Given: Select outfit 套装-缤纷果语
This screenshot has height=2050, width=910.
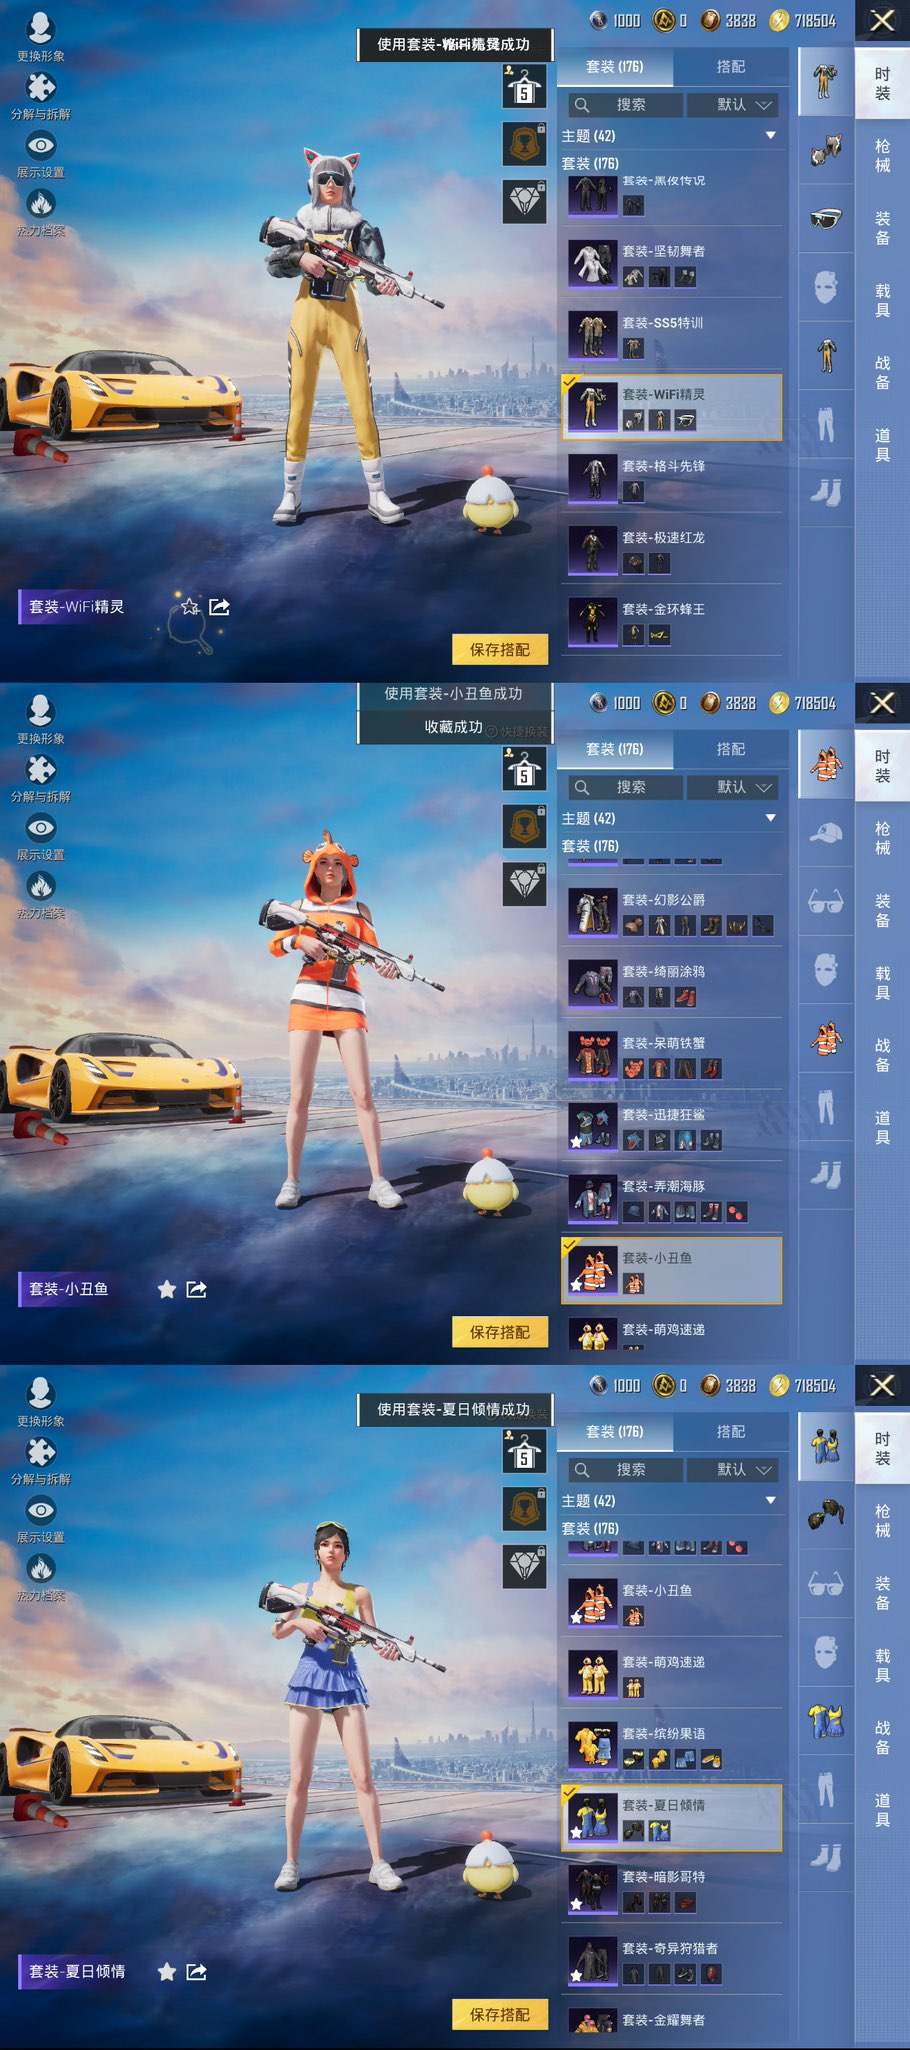Looking at the screenshot, I should (671, 1747).
